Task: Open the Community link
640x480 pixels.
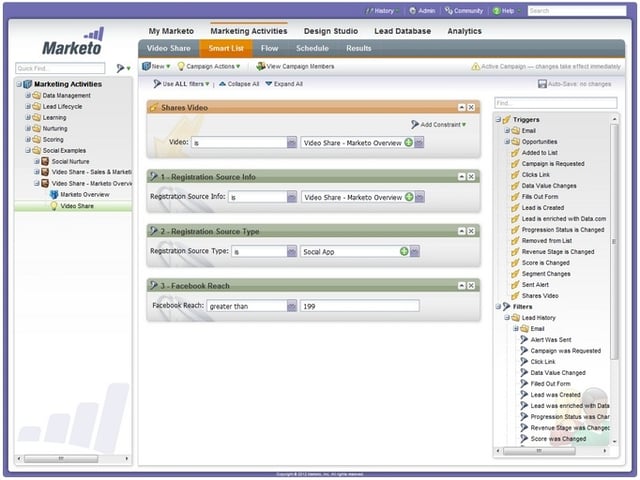Action: tap(464, 11)
